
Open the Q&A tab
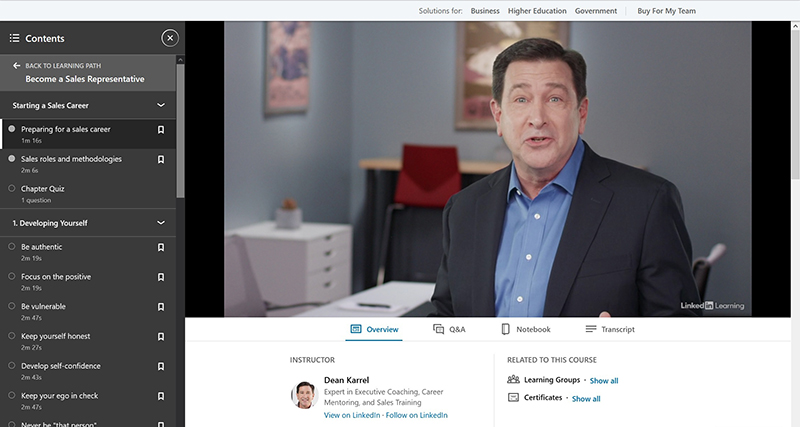(x=449, y=330)
